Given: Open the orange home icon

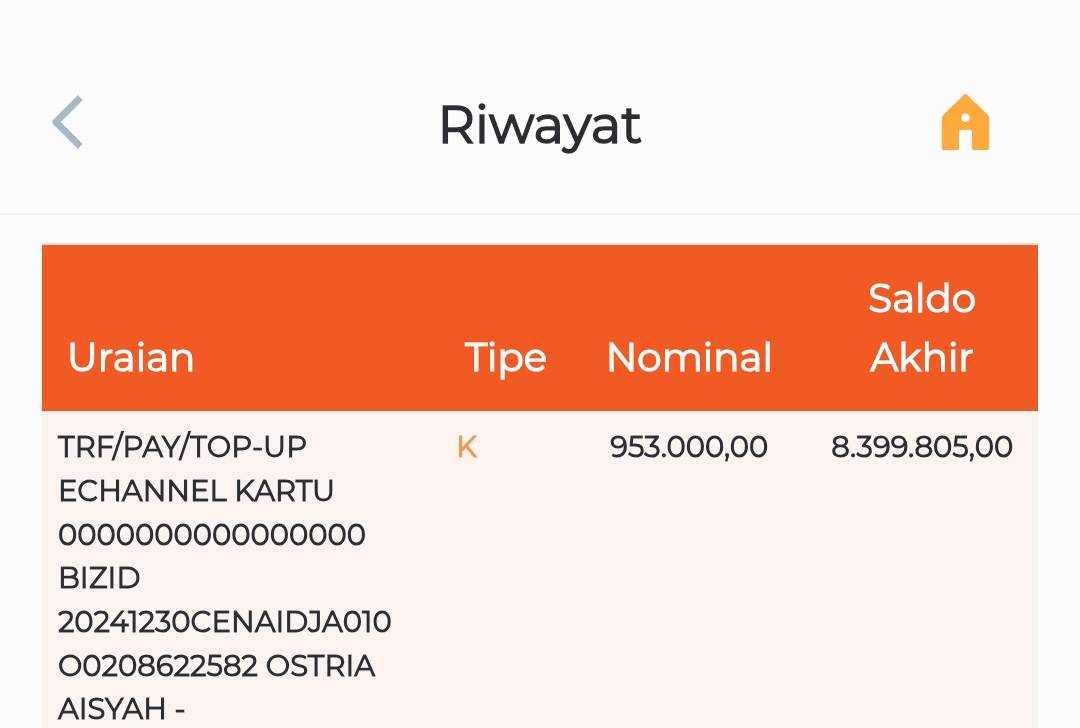Looking at the screenshot, I should click(965, 123).
